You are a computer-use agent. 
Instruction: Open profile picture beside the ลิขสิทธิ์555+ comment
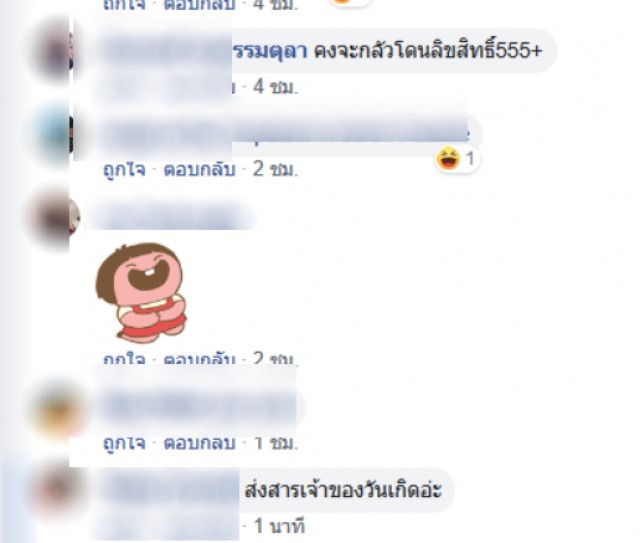[53, 51]
